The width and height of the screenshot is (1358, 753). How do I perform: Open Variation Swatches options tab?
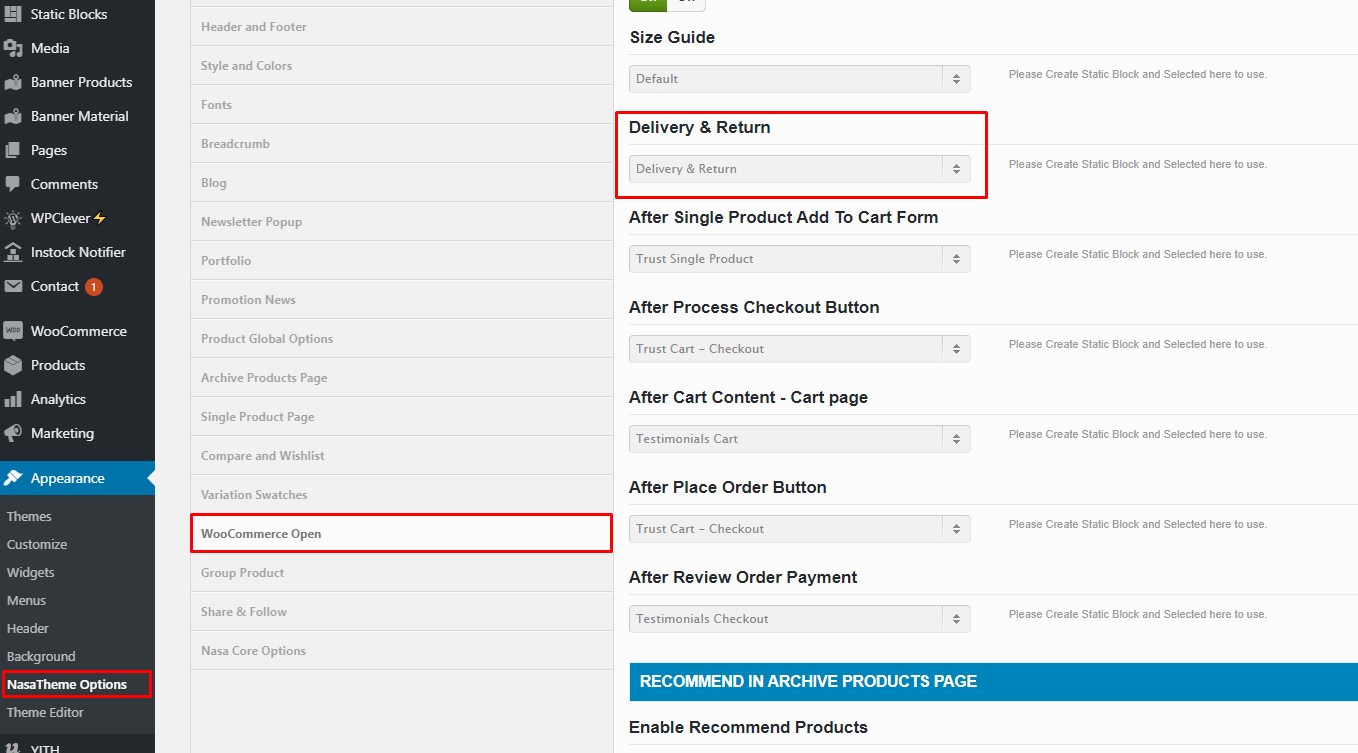point(402,495)
